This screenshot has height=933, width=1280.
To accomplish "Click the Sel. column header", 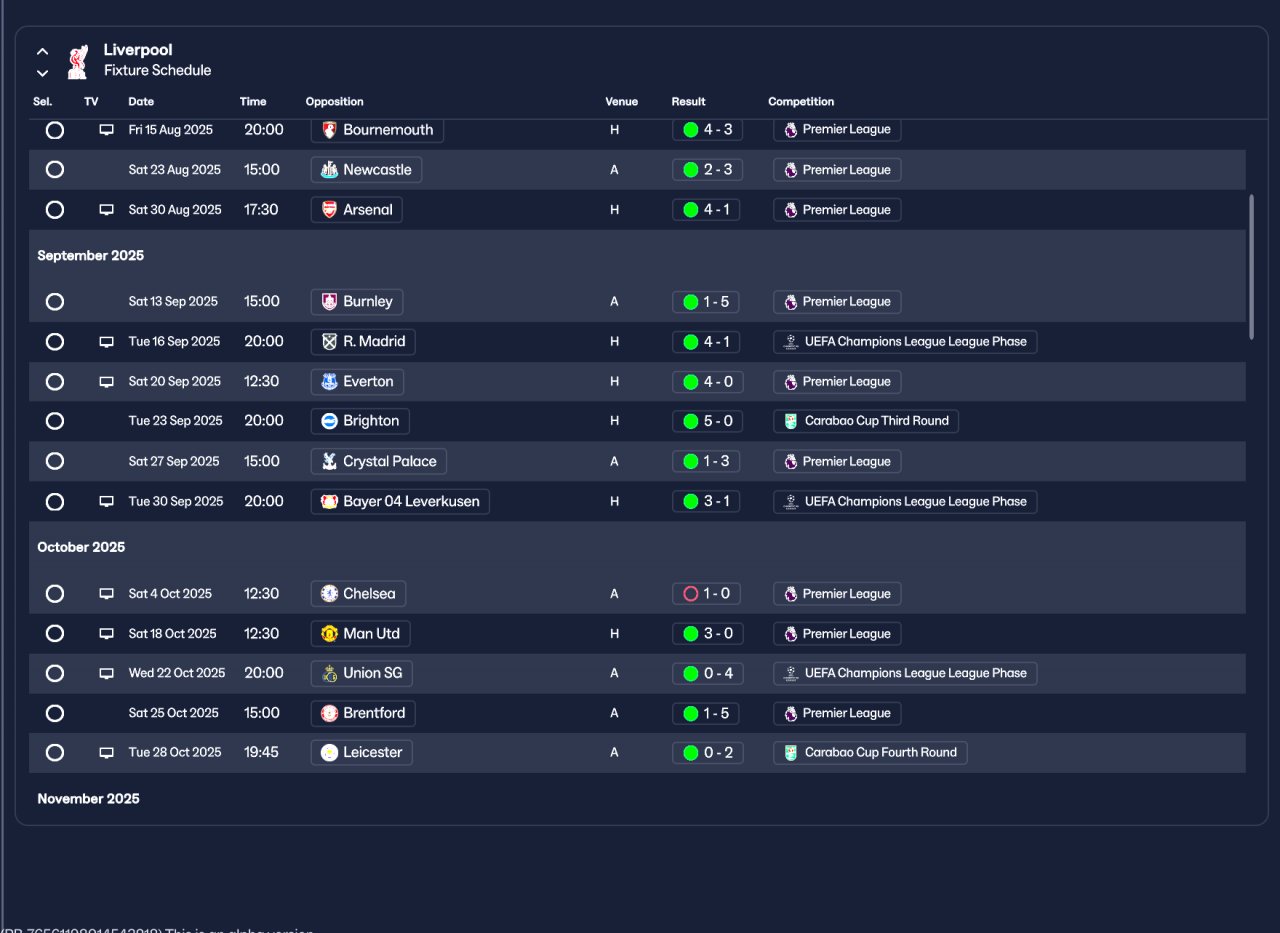I will [43, 102].
